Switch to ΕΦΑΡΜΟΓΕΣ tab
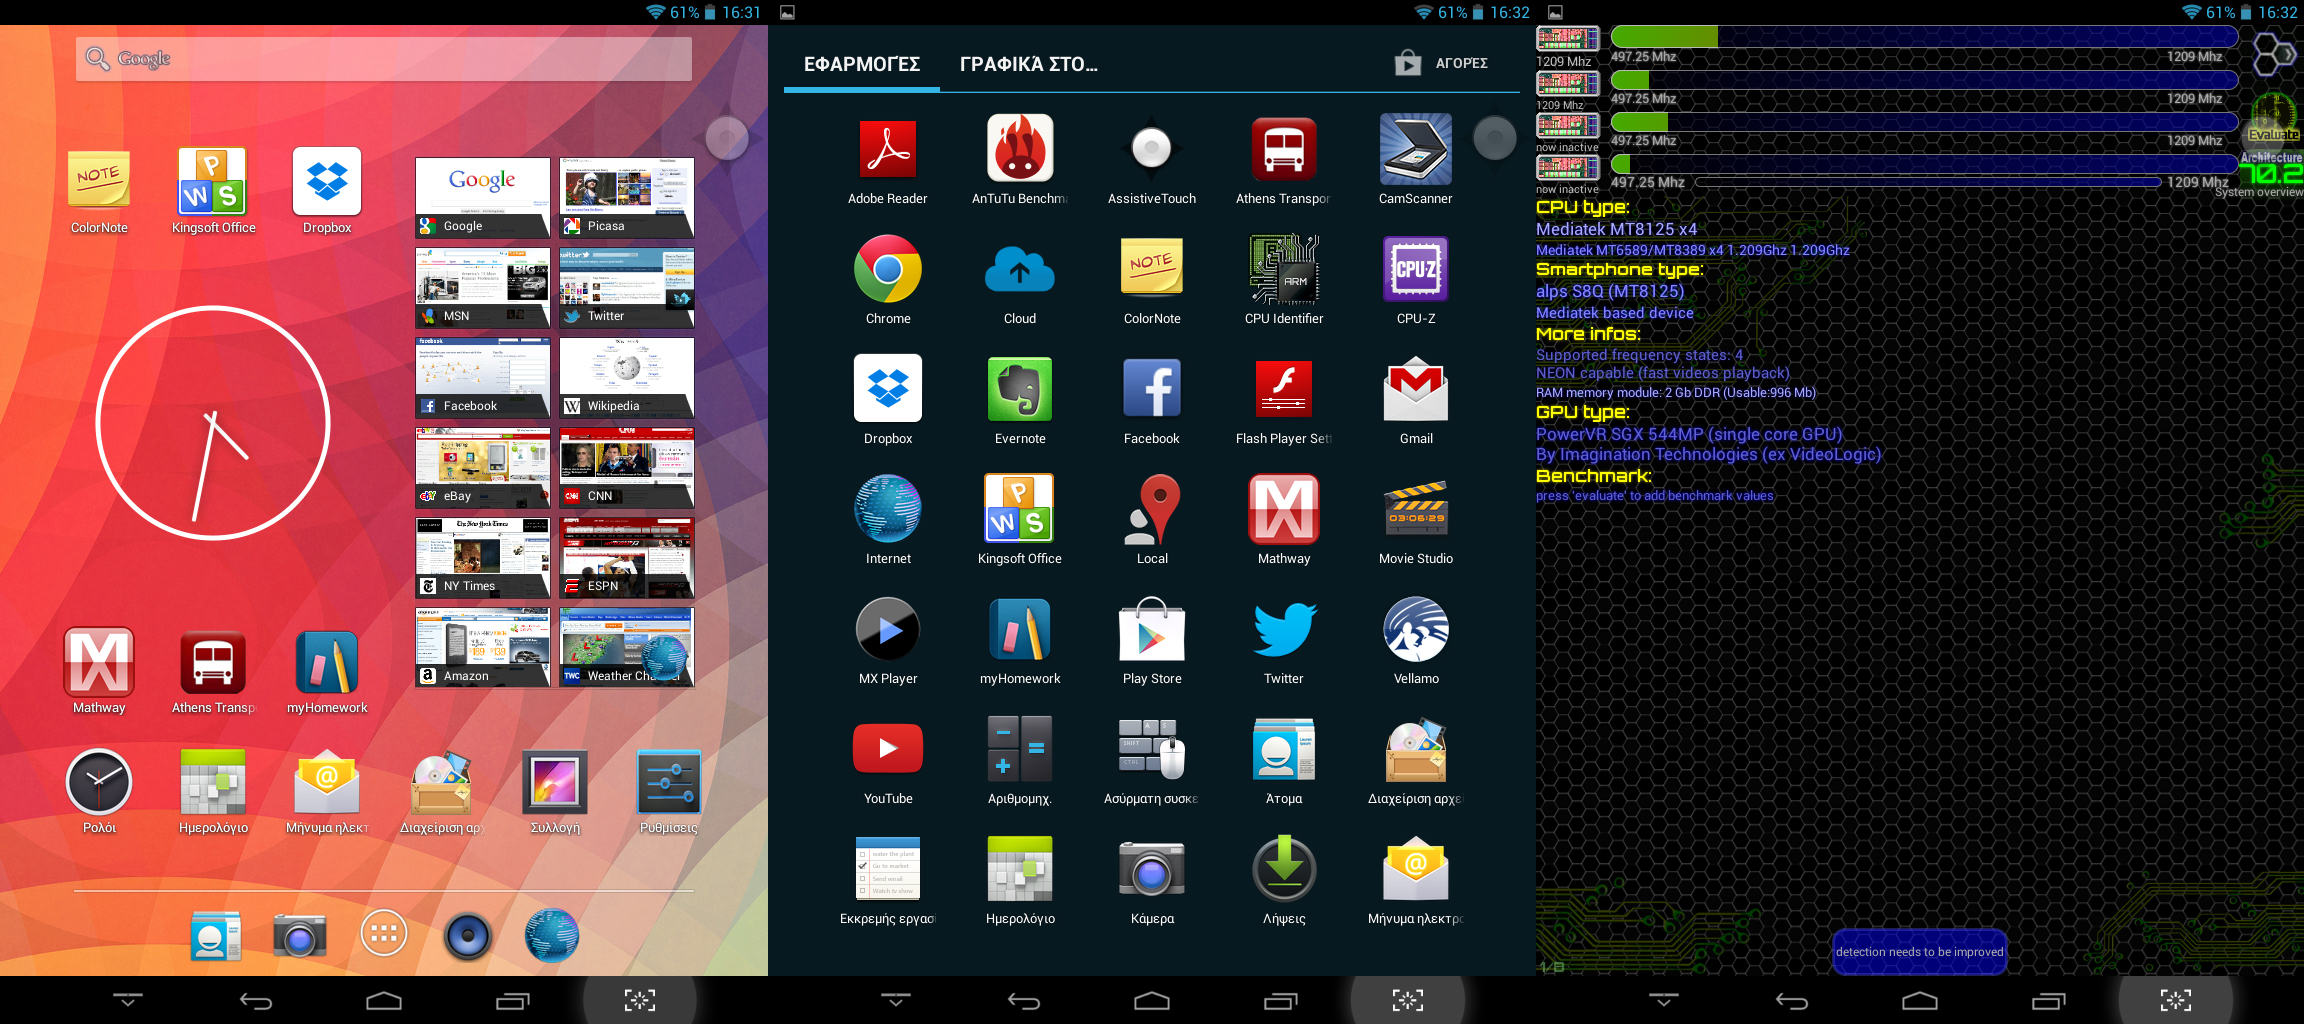Viewport: 2304px width, 1024px height. coord(862,64)
